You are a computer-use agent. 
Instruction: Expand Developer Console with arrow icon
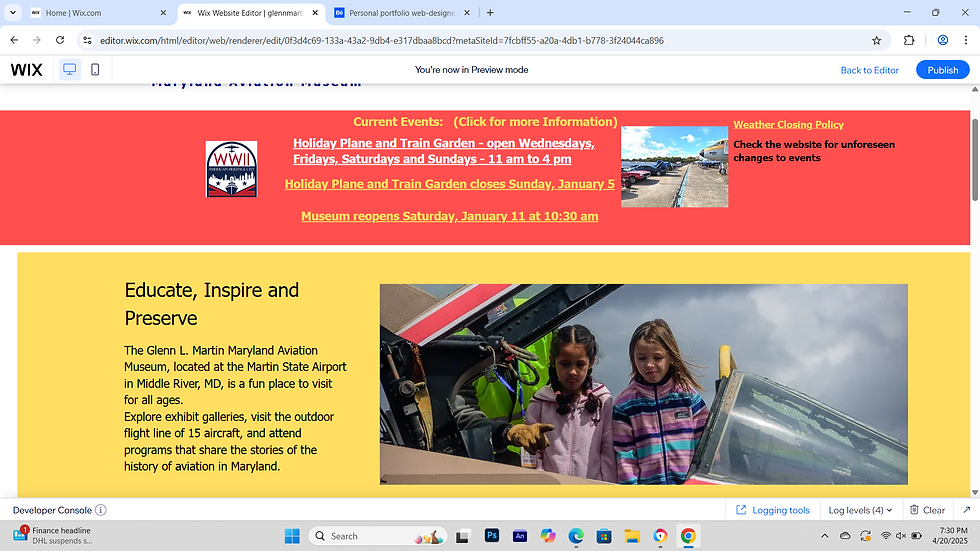966,510
